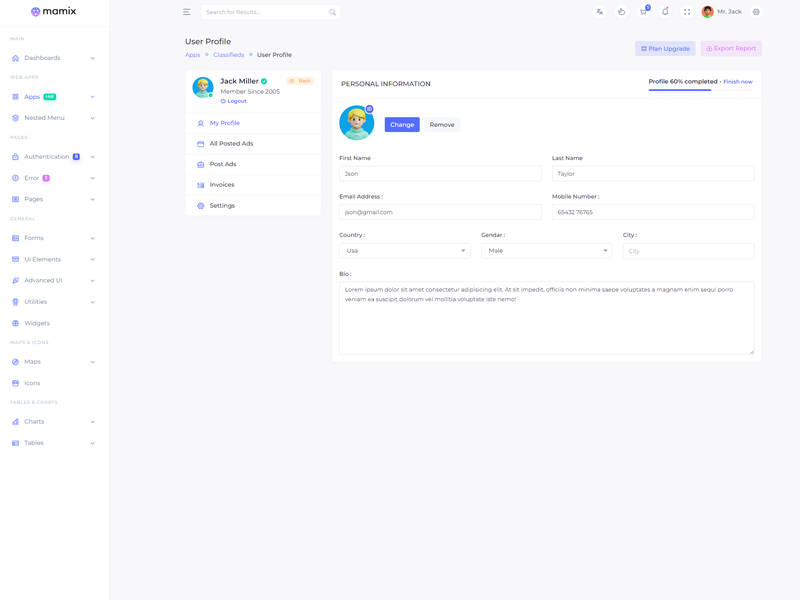The height and width of the screenshot is (600, 800).
Task: Open the language translation icon
Action: pyautogui.click(x=600, y=12)
